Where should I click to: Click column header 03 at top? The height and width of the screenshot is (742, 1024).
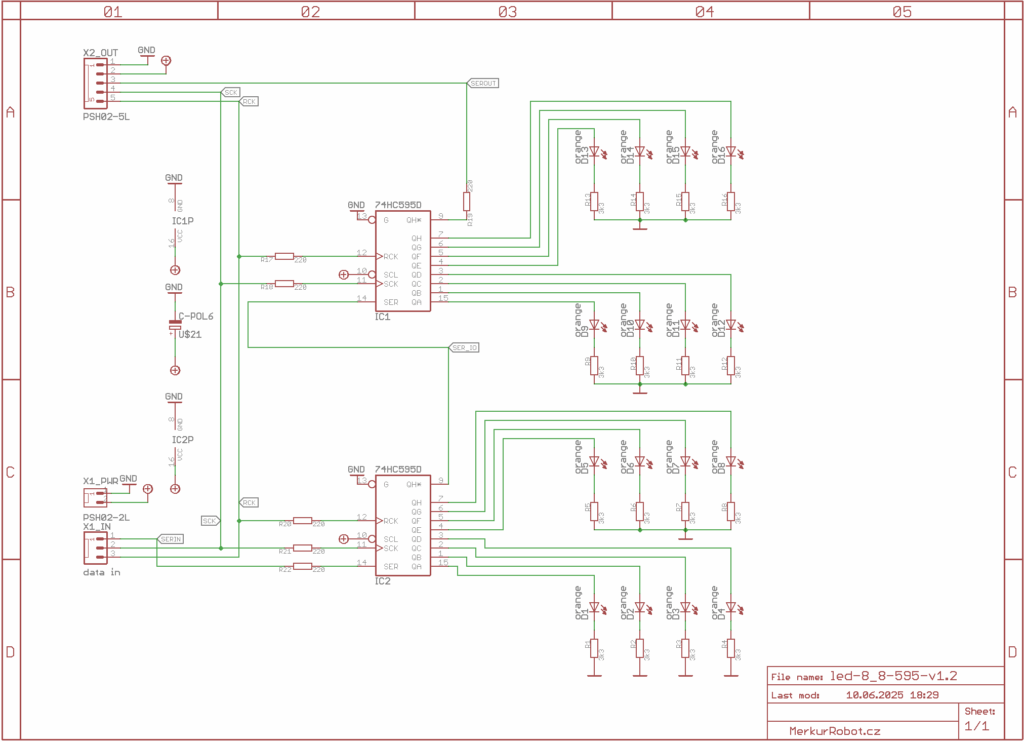(x=507, y=12)
